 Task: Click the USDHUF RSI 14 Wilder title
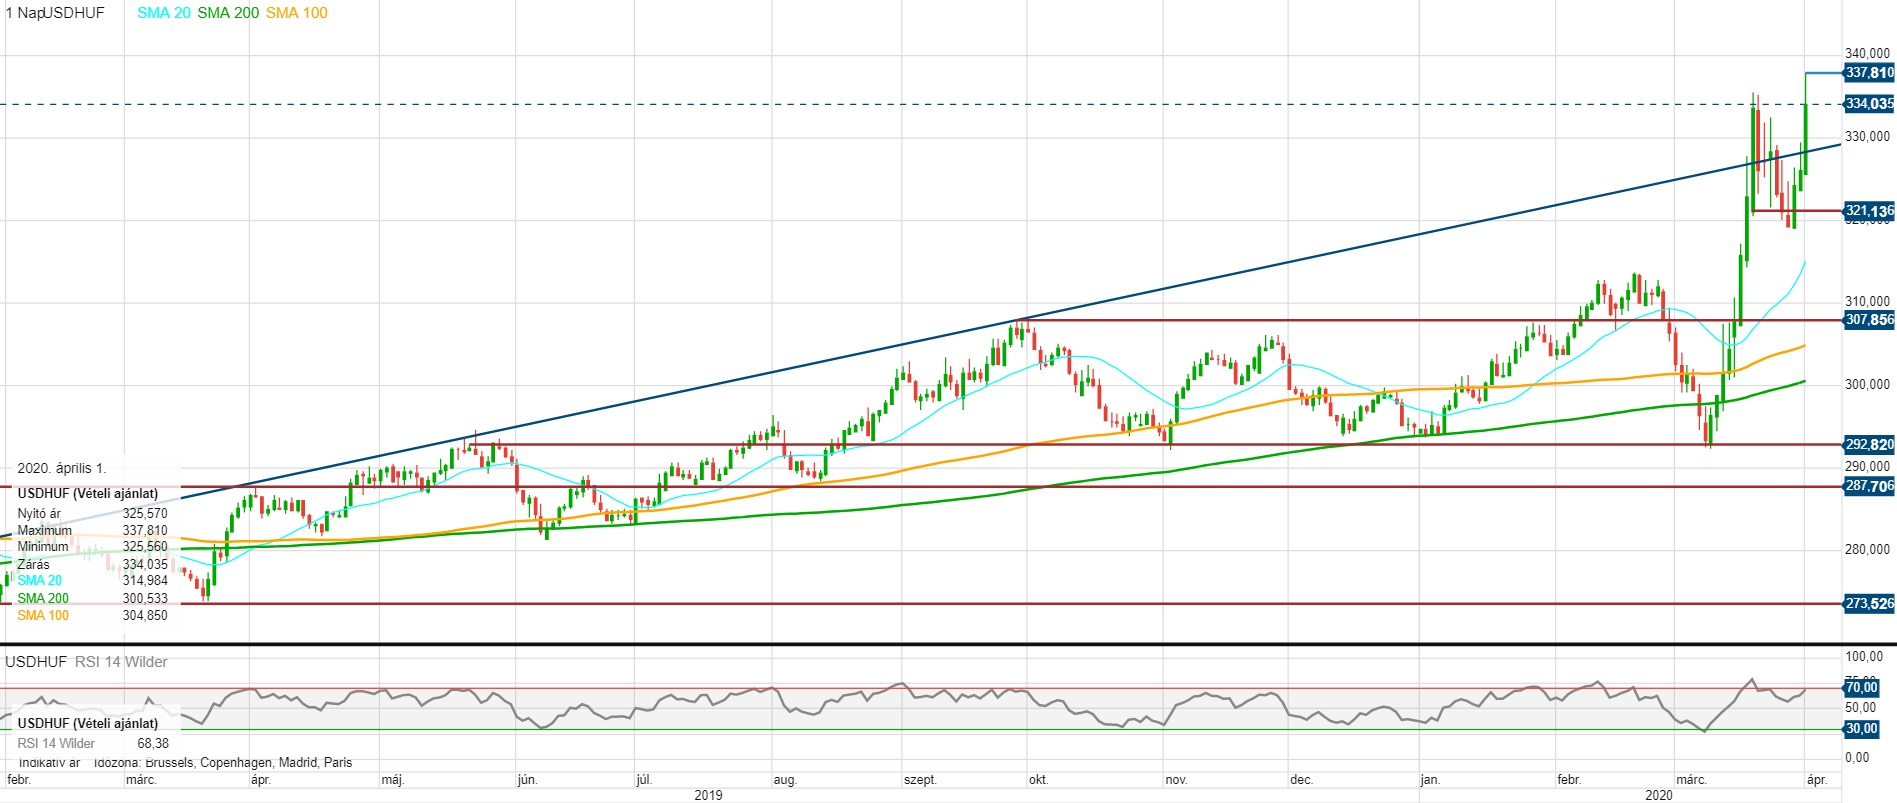pos(86,662)
